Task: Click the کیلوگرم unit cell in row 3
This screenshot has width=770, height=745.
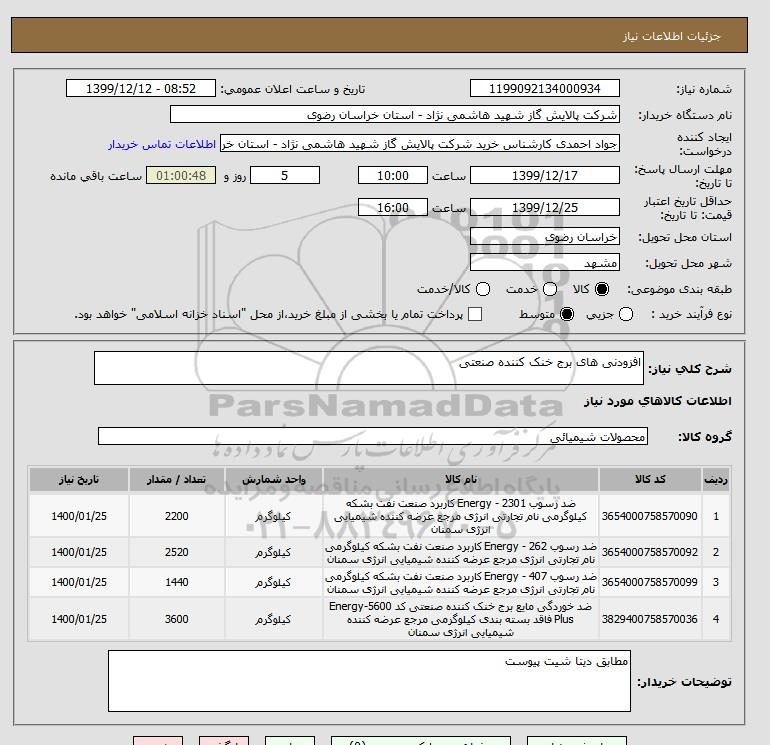Action: [274, 582]
